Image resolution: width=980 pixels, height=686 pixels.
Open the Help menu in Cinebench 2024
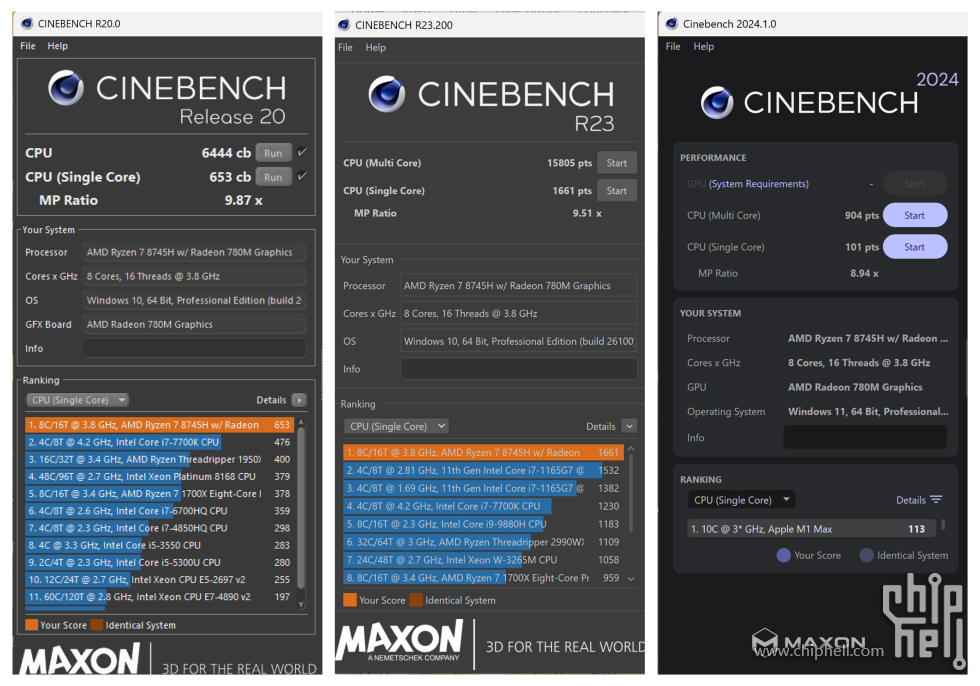point(704,46)
